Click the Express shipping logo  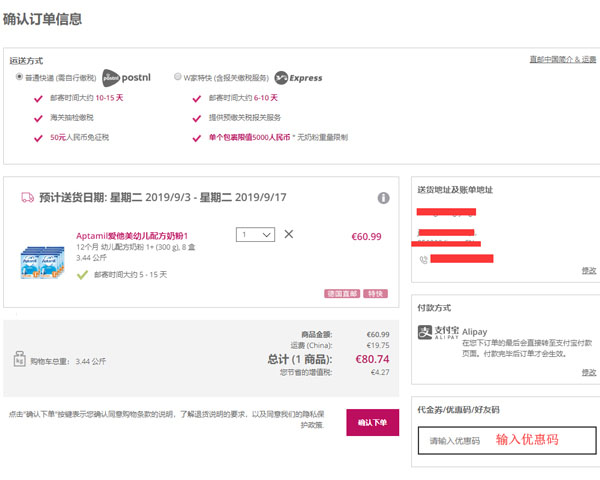click(x=298, y=78)
